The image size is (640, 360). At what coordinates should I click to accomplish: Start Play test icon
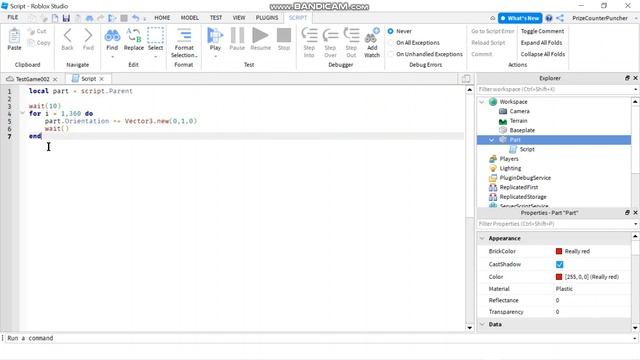(x=215, y=36)
